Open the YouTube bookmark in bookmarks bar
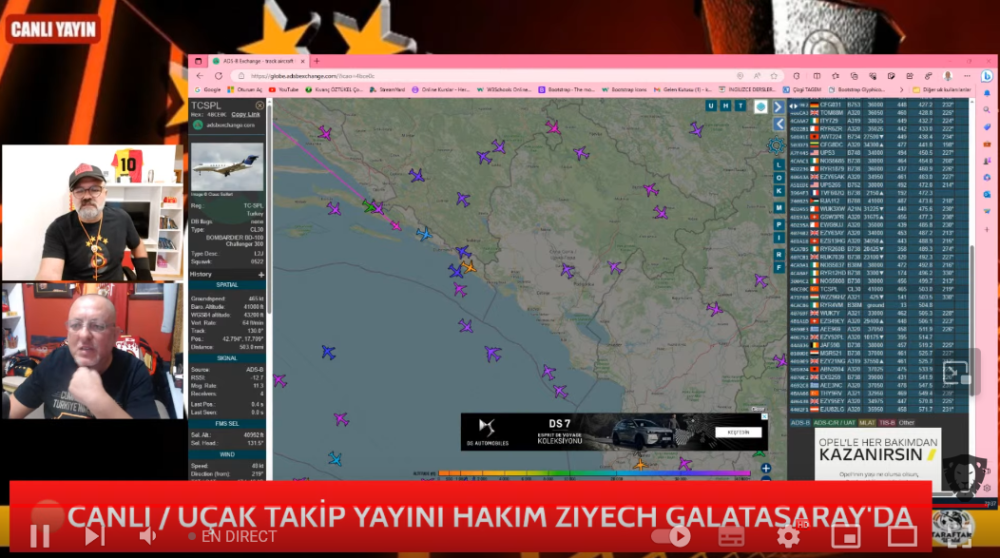The width and height of the screenshot is (1000, 558). 284,89
